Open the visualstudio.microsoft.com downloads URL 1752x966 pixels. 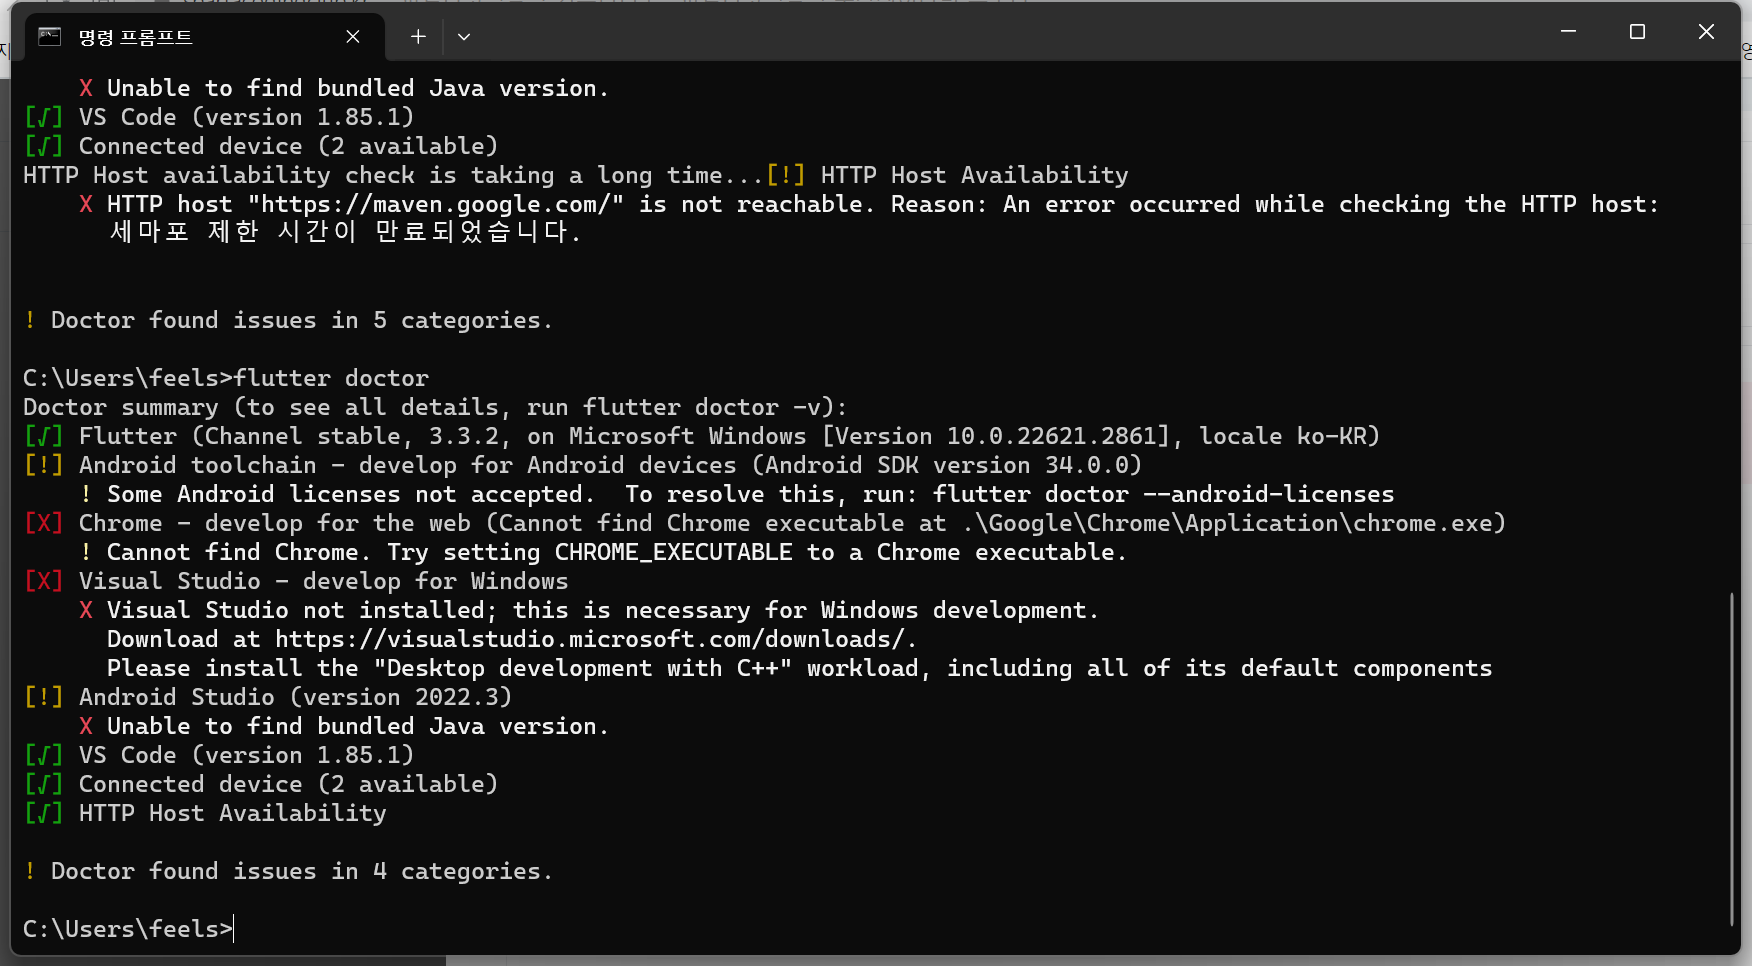coord(590,639)
